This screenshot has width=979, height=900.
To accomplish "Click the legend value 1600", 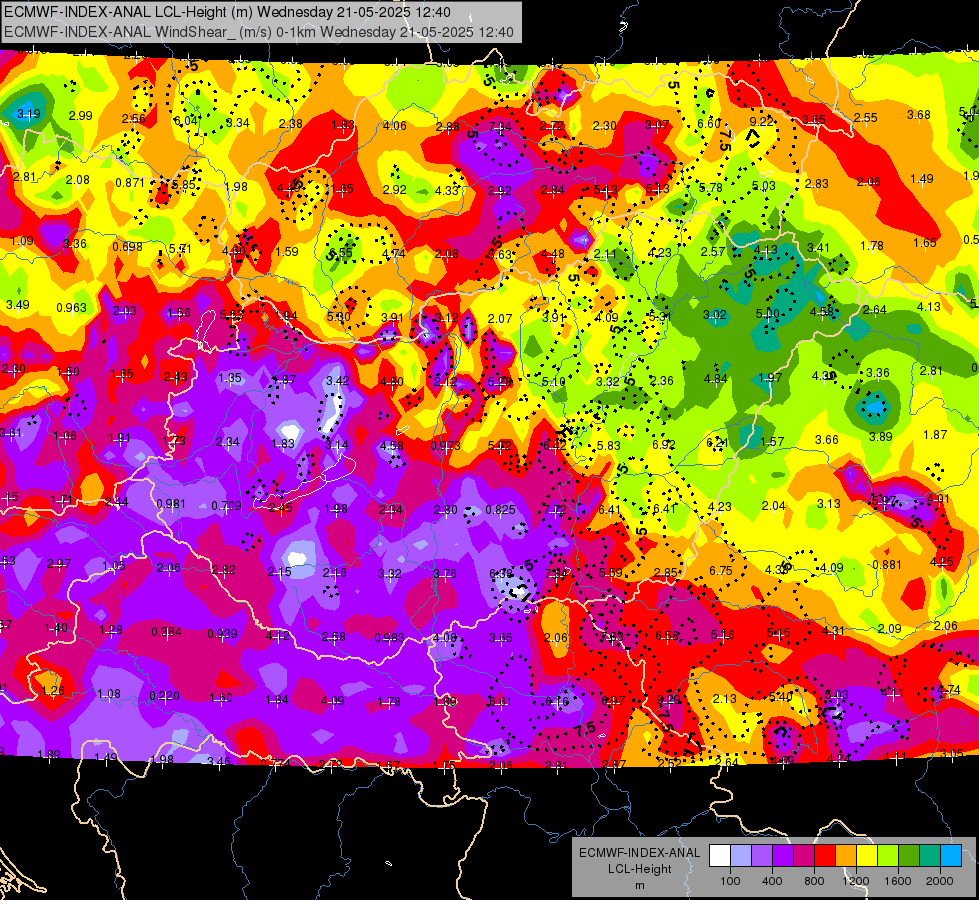I will [x=898, y=881].
